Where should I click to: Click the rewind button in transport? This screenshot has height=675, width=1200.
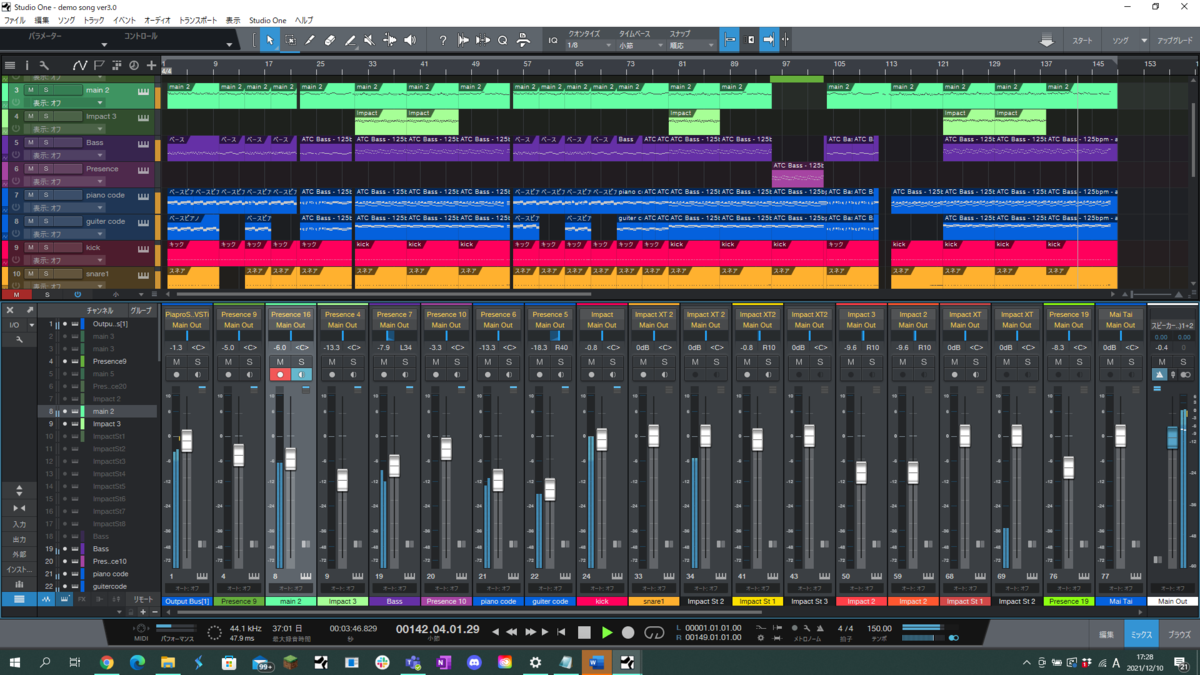point(511,632)
